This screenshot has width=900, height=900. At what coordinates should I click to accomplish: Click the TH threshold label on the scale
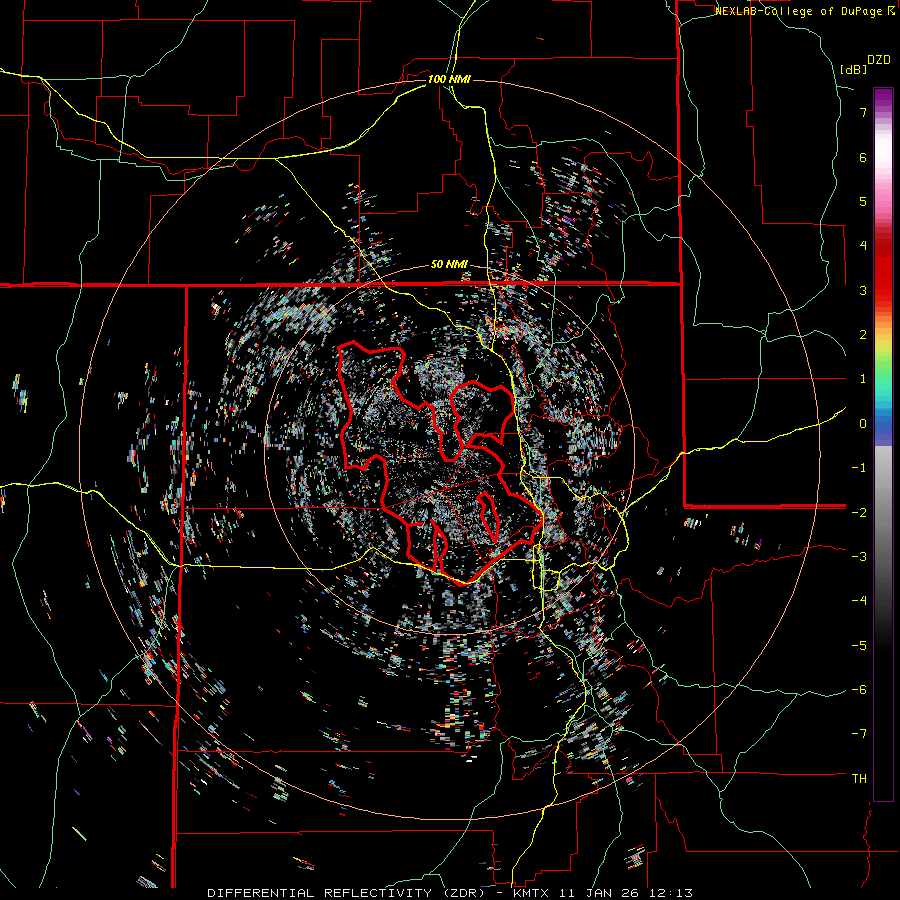[x=859, y=779]
